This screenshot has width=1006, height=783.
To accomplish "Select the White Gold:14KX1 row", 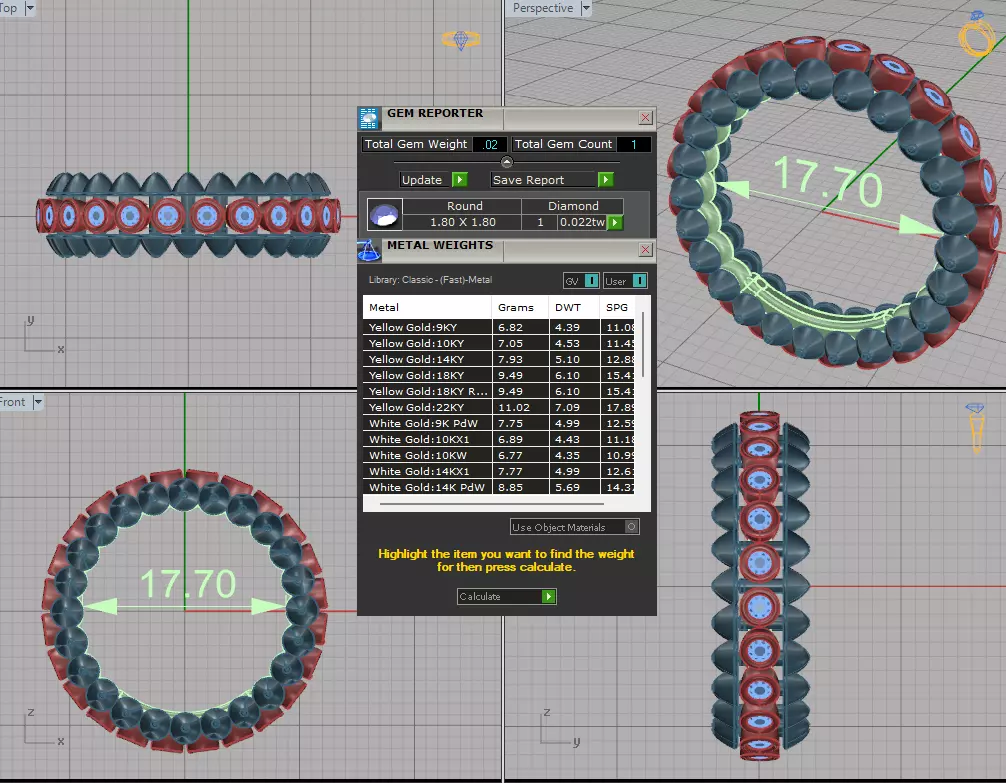I will [x=499, y=472].
